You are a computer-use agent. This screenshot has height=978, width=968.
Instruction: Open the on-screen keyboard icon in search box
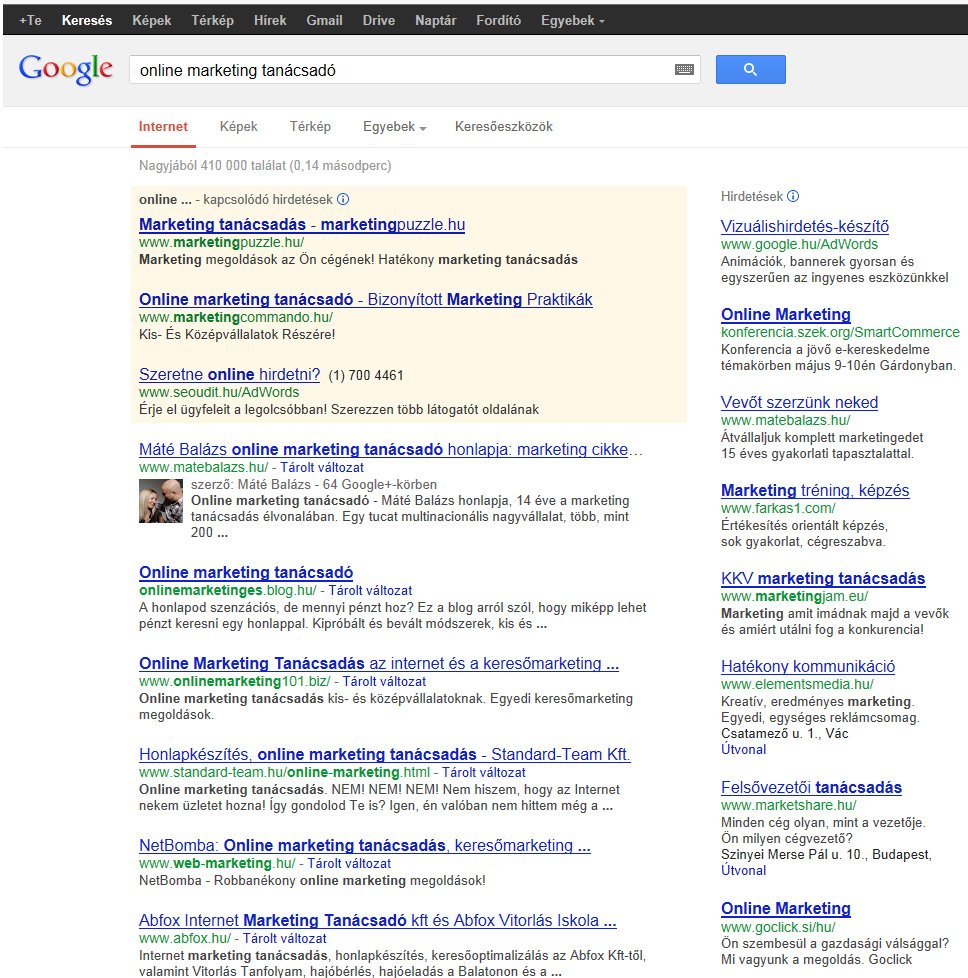coord(684,70)
